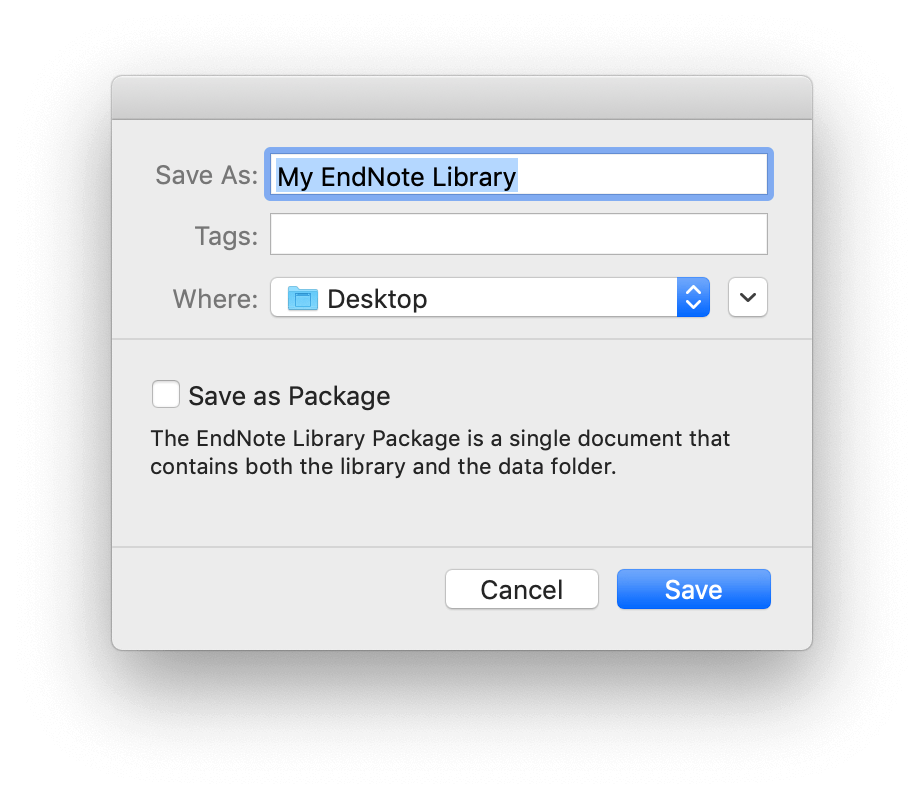
Task: Select the Desktop text in location popup
Action: tap(377, 299)
